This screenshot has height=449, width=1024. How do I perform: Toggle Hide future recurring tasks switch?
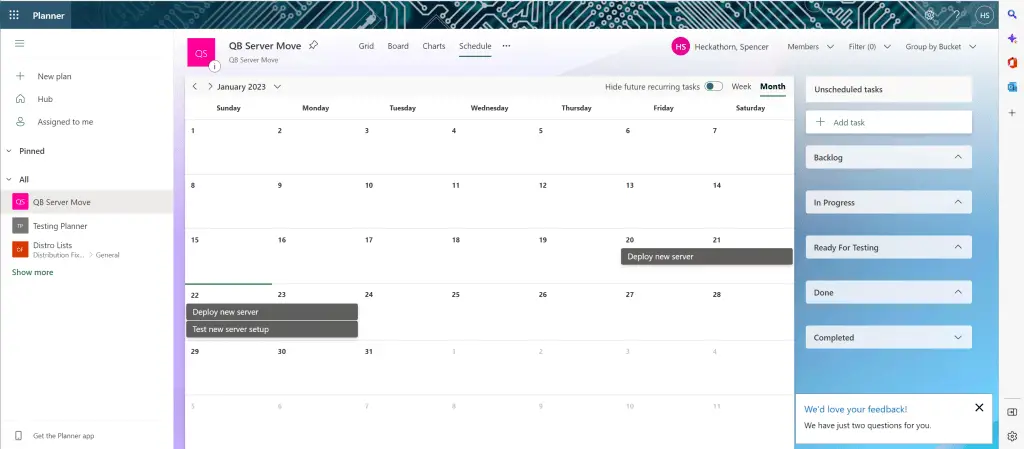(714, 86)
